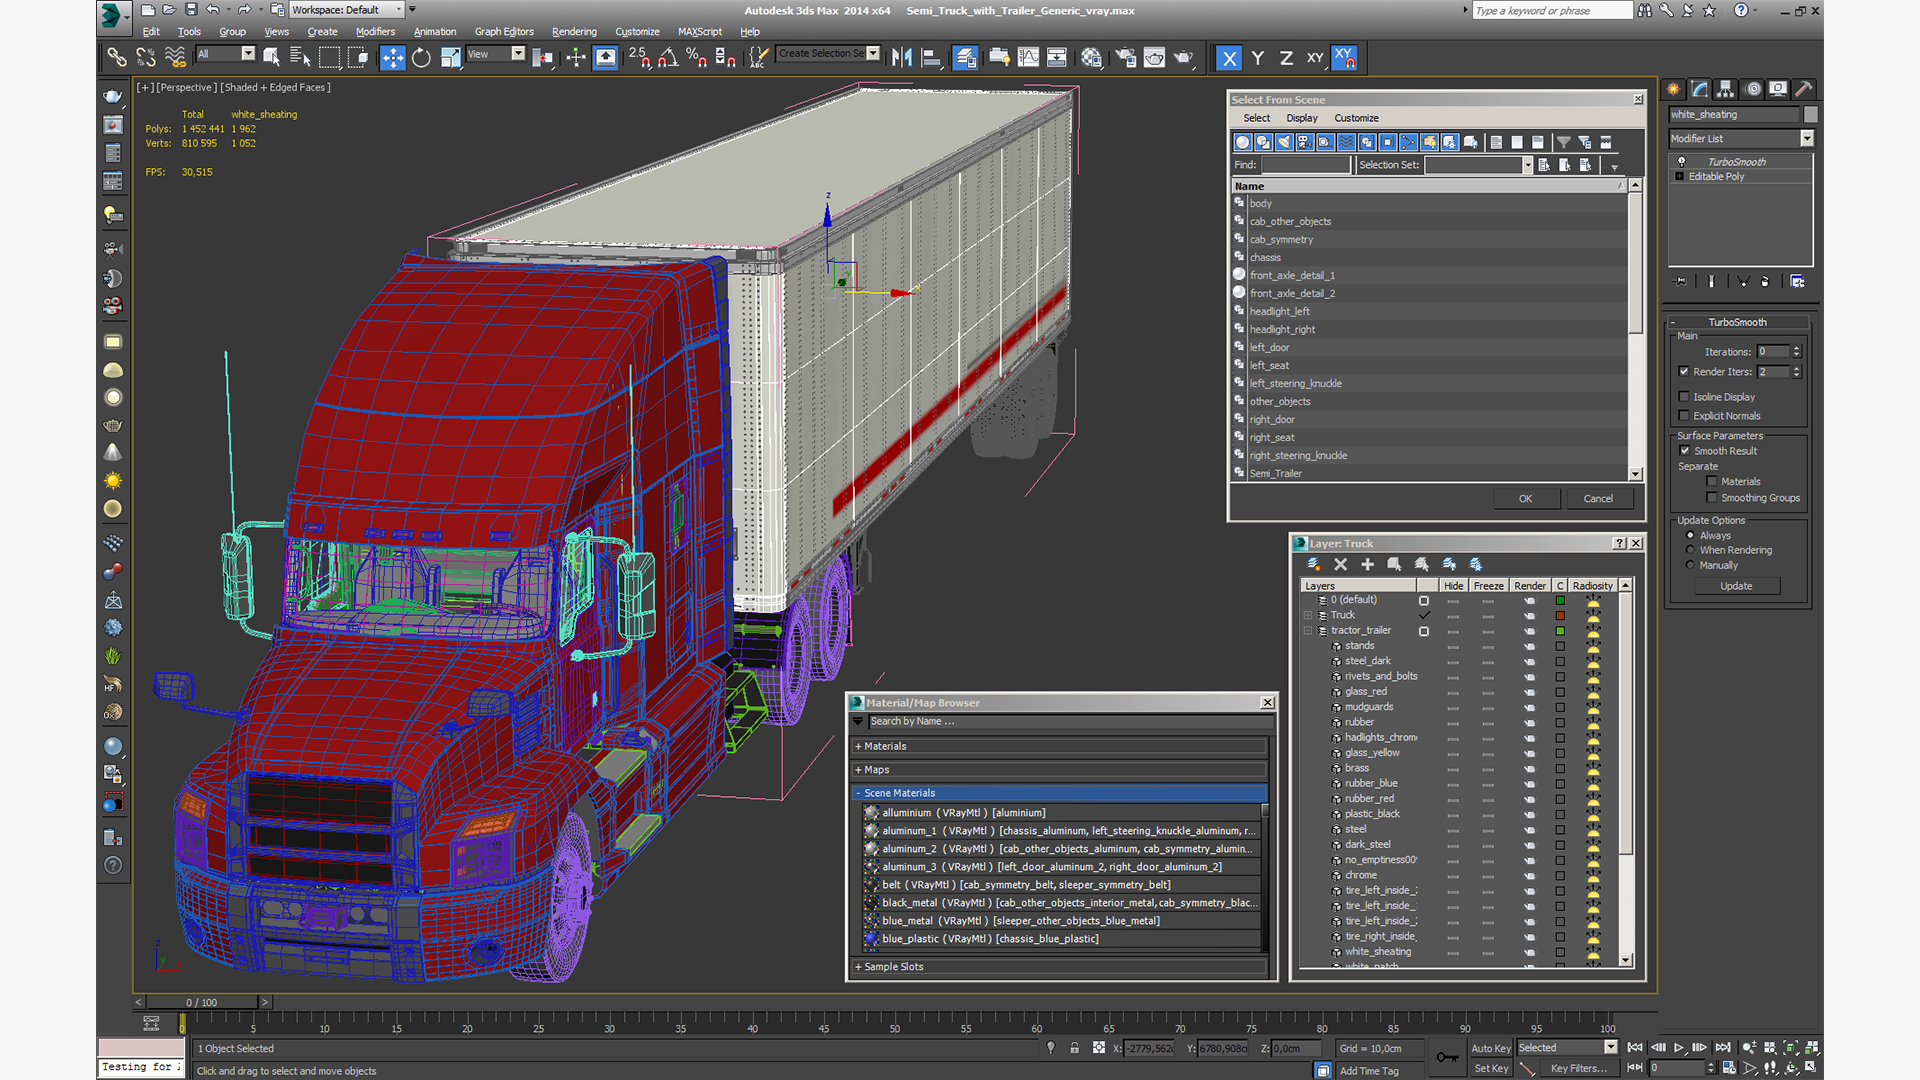Activate the Select and Rotate tool
The height and width of the screenshot is (1080, 1920).
pyautogui.click(x=422, y=58)
